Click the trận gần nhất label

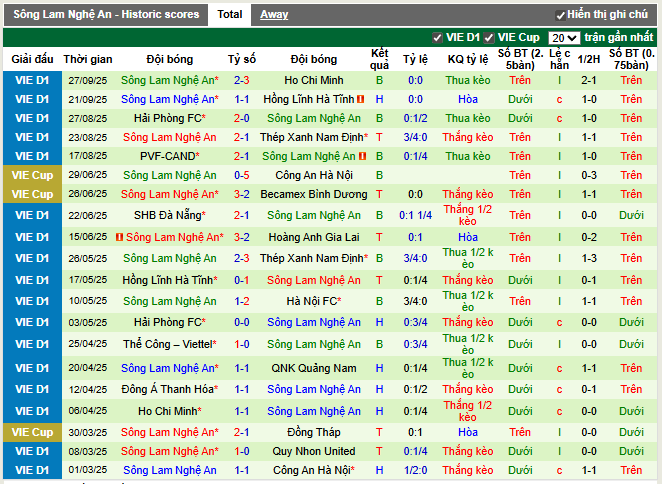[x=619, y=38]
